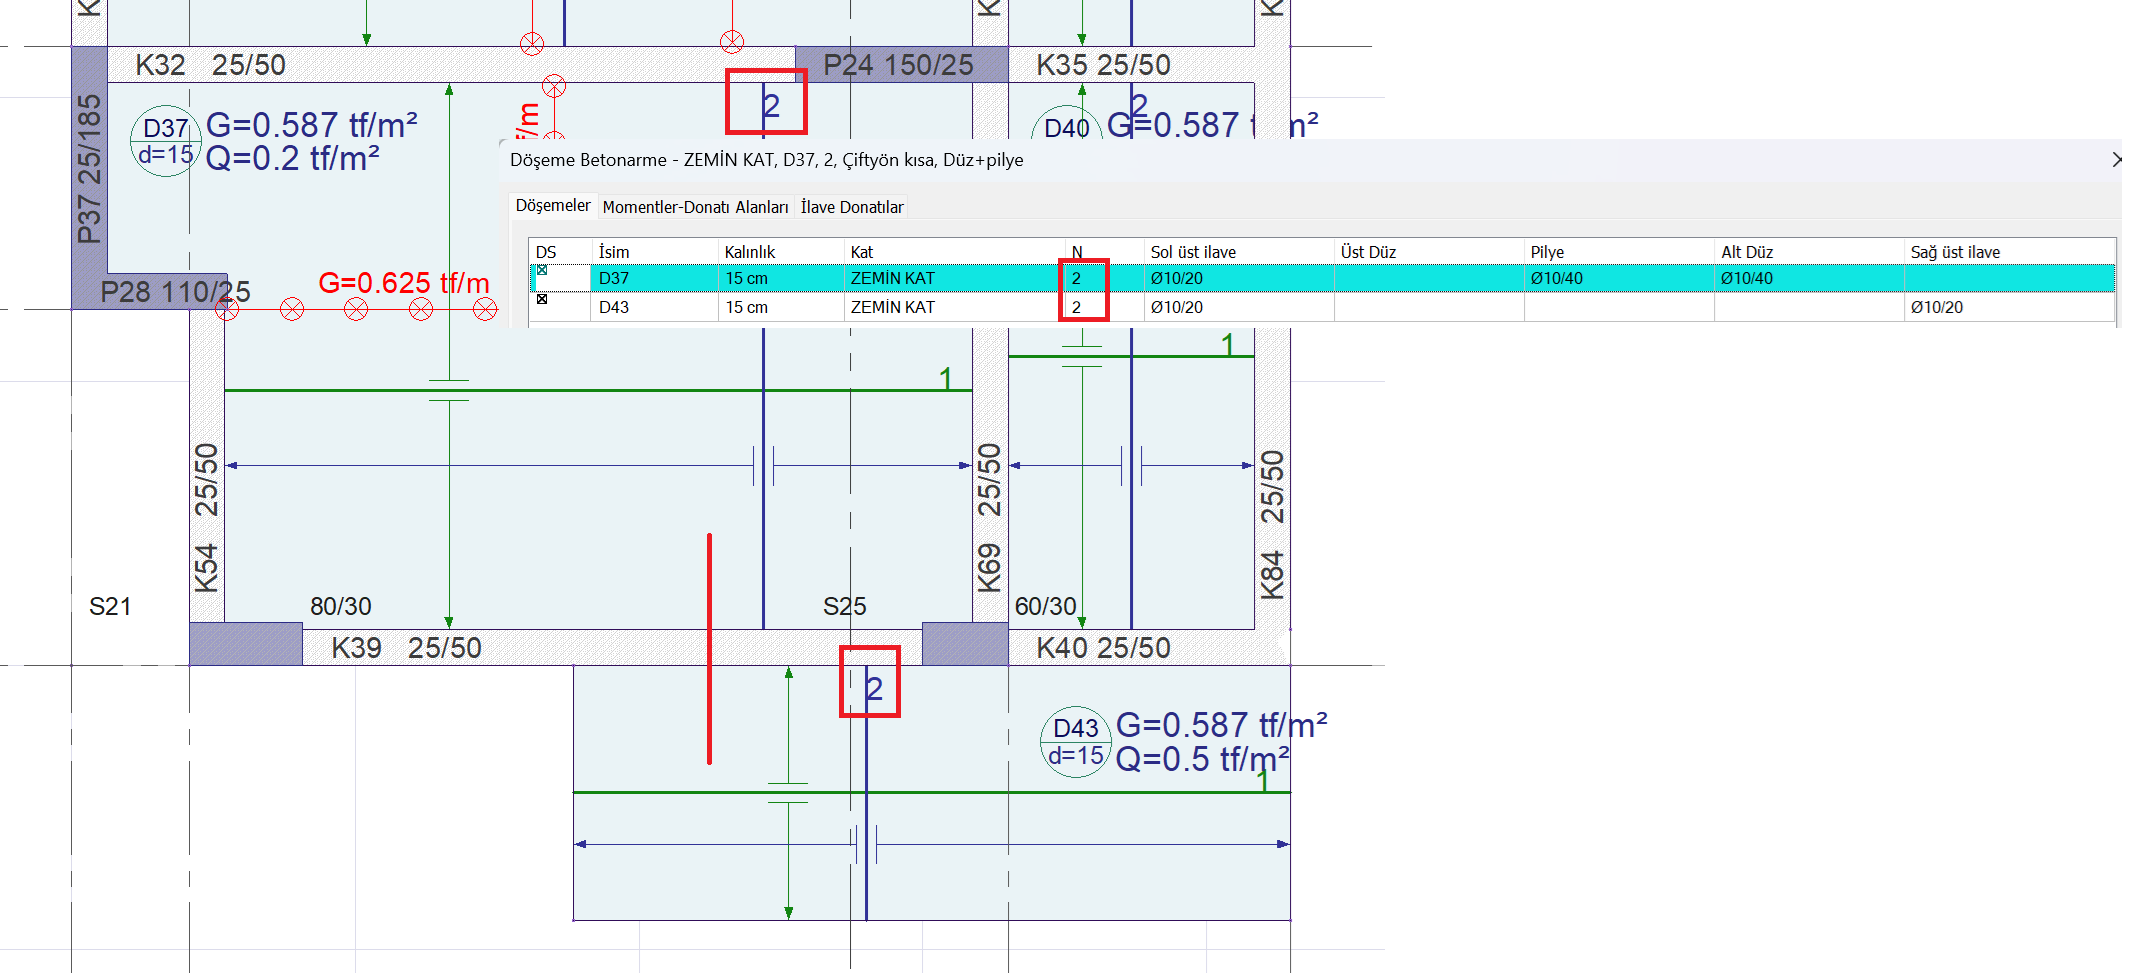Screen dimensions: 2148x973
Task: Select the Pilye Ø10/40 cell in row D37
Action: point(1556,279)
